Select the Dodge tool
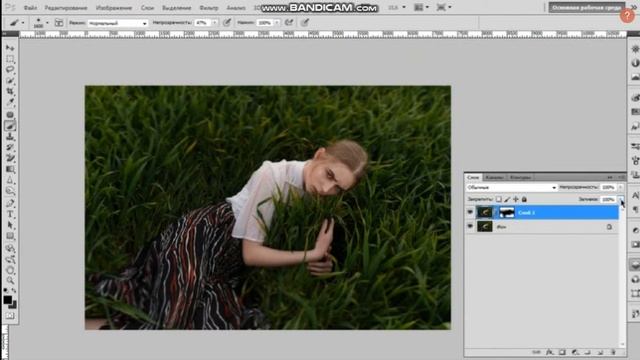This screenshot has height=360, width=640. 10,191
